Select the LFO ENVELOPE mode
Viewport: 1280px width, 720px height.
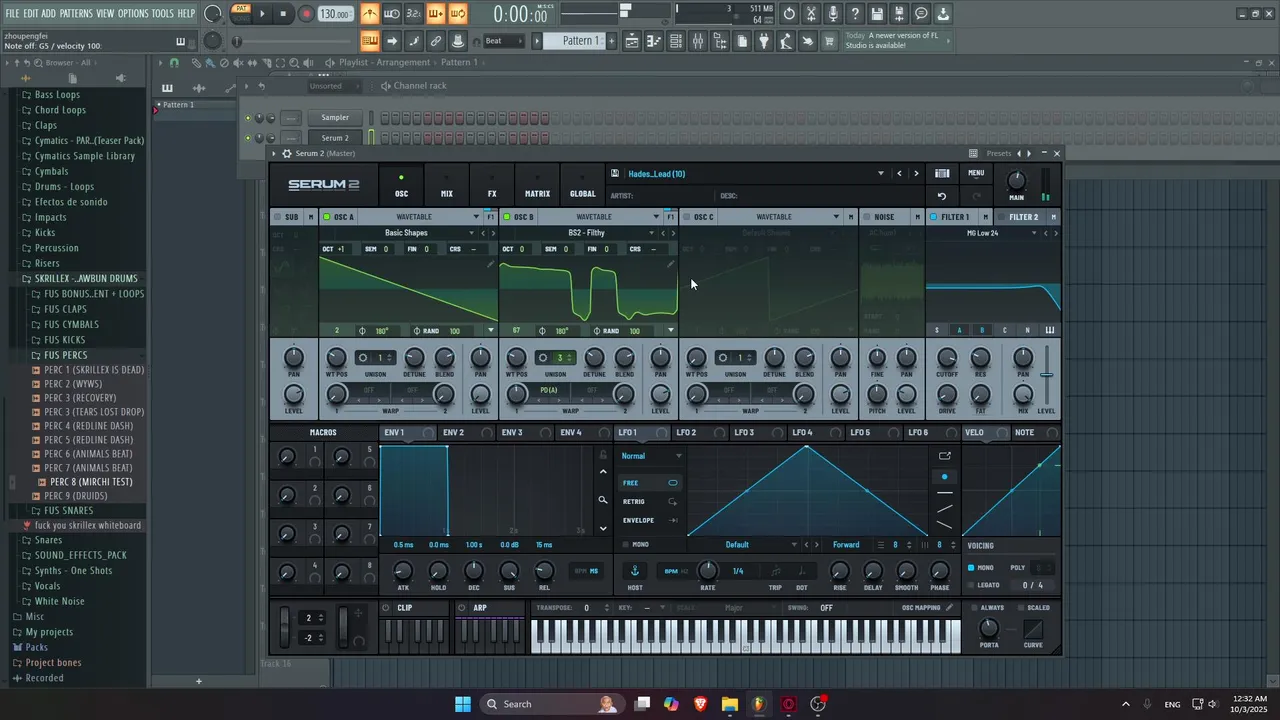[x=649, y=521]
